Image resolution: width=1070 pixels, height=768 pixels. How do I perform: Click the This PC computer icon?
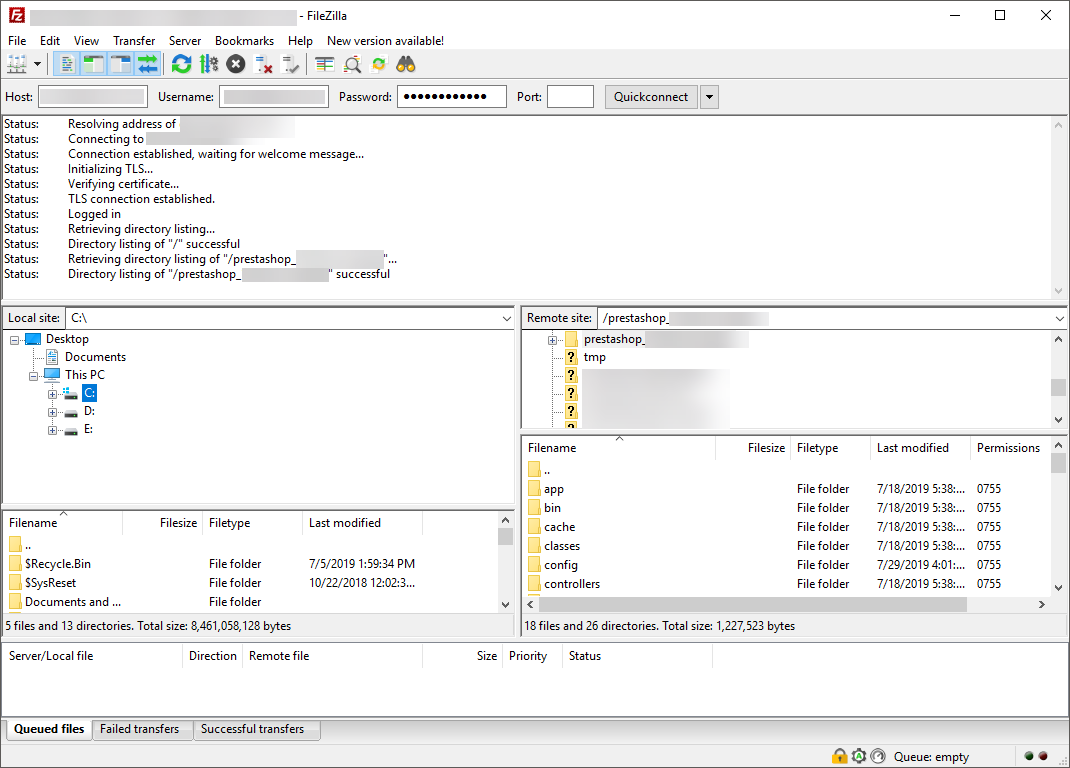tap(52, 375)
